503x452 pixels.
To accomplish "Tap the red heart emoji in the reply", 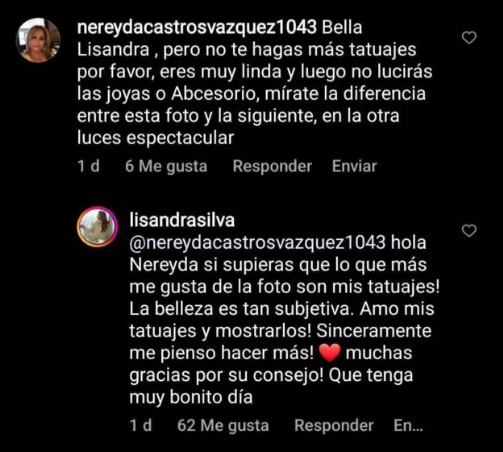I will (x=330, y=353).
